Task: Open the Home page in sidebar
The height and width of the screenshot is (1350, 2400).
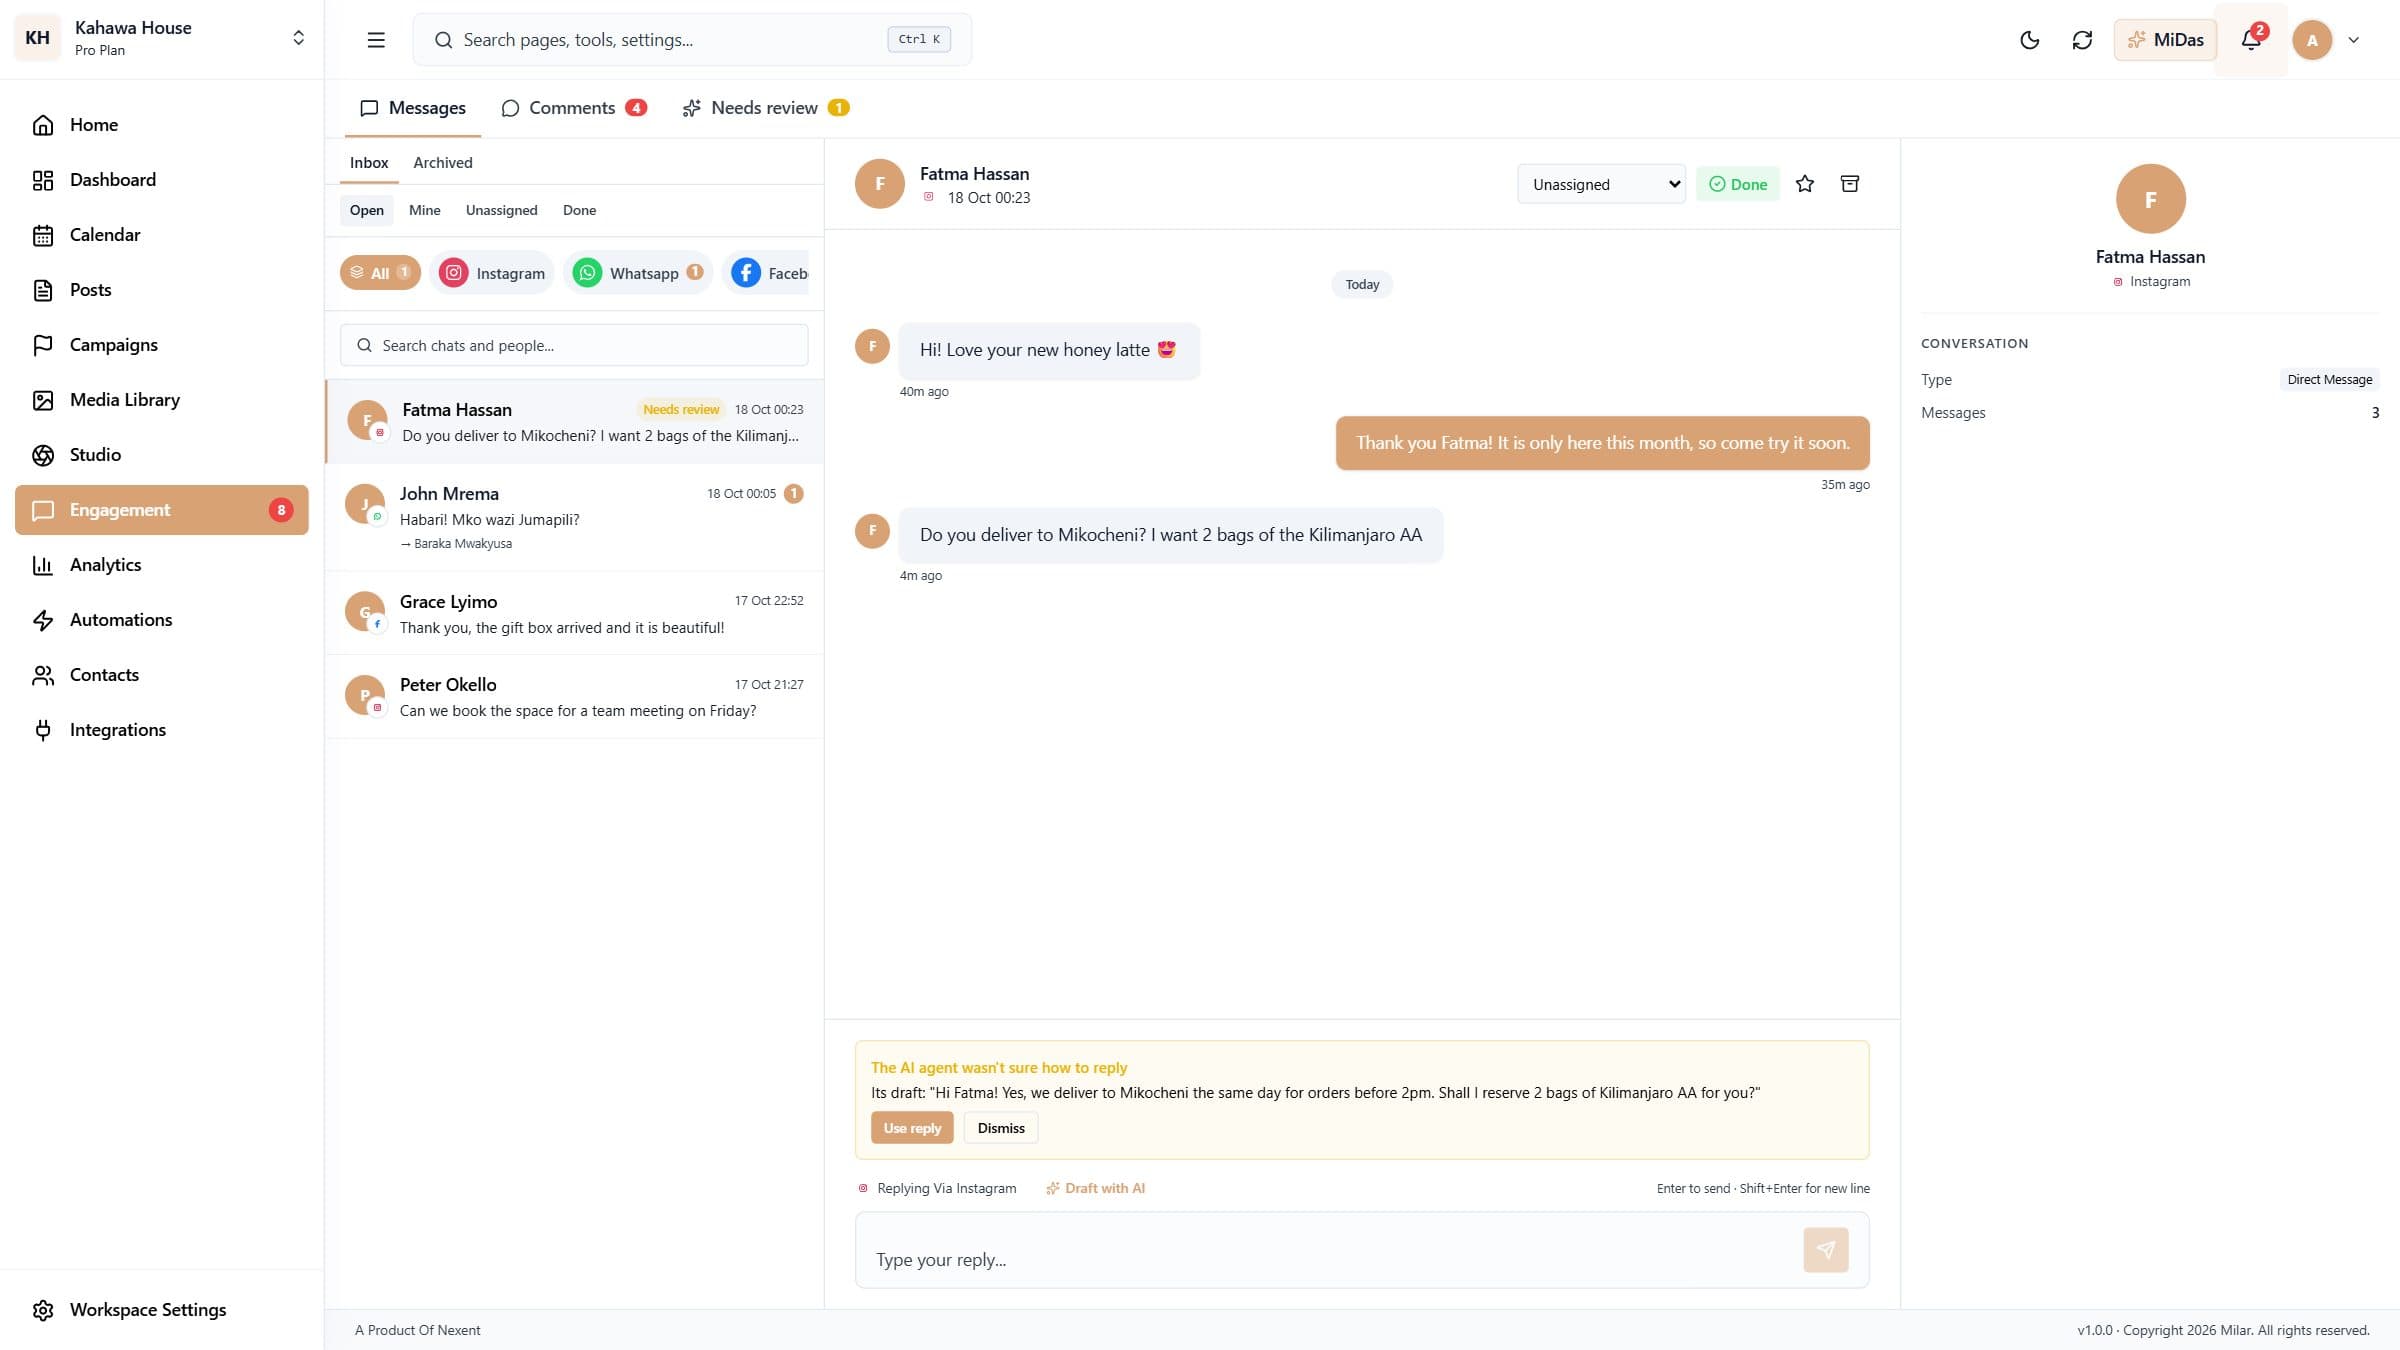Action: 161,125
